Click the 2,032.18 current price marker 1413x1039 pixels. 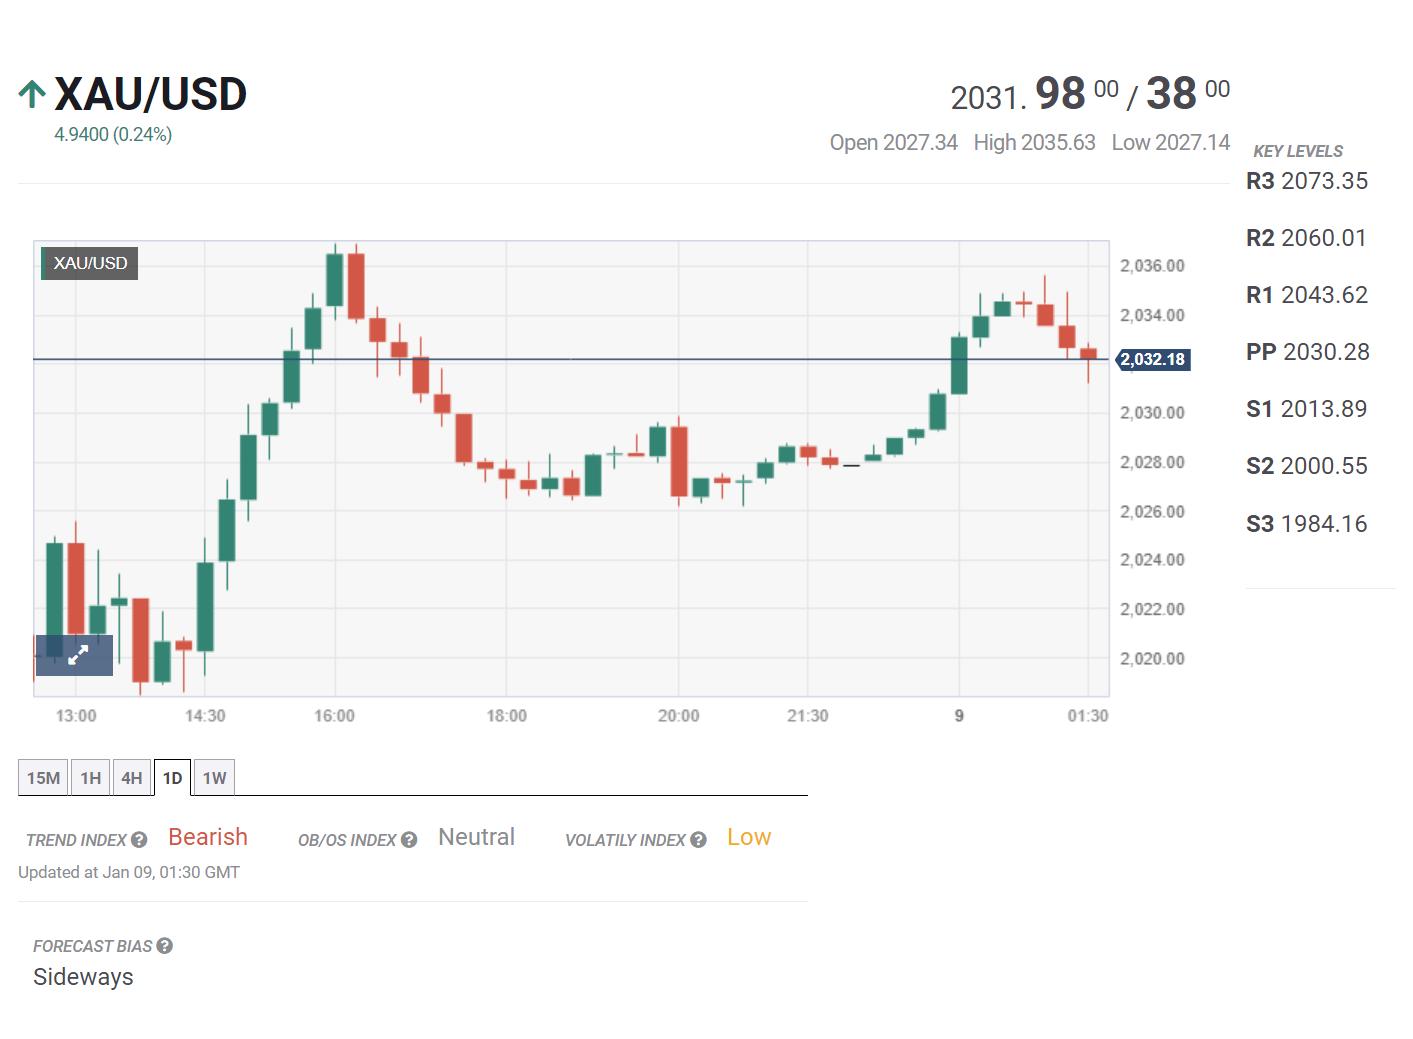1153,359
